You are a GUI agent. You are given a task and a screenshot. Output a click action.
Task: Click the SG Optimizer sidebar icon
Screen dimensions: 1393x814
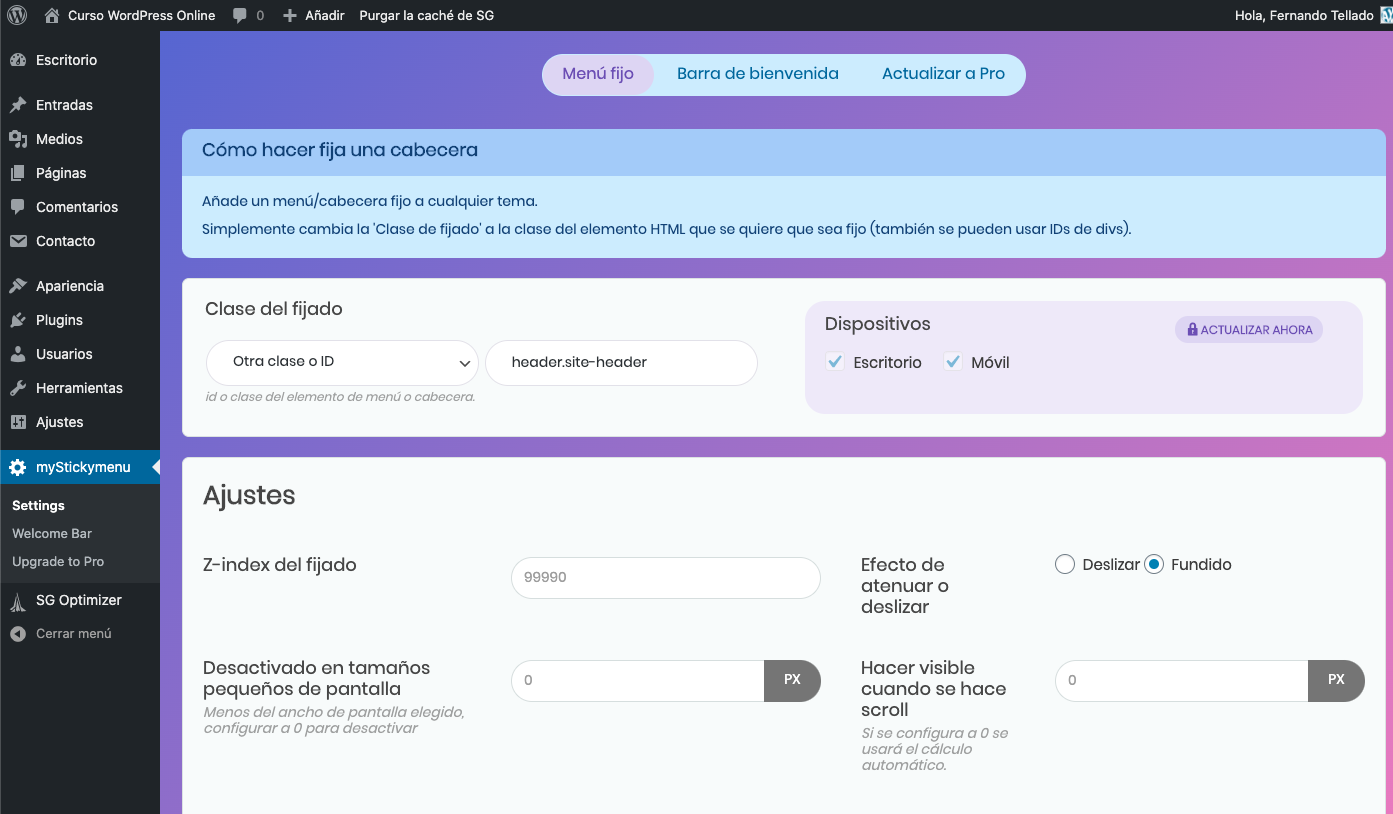pos(18,601)
